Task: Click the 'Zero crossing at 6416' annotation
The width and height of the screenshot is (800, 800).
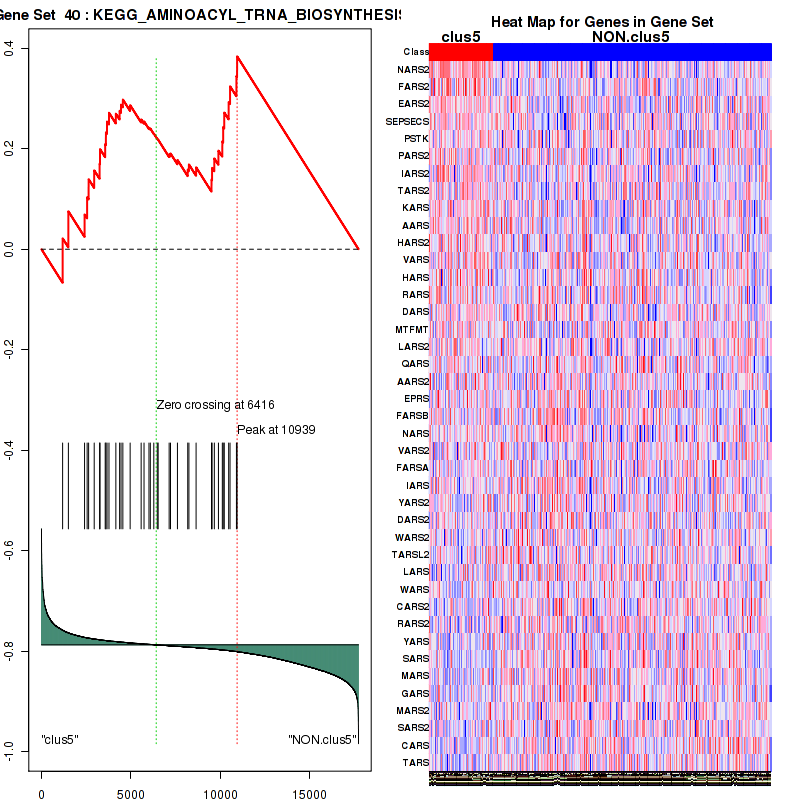Action: tap(215, 405)
